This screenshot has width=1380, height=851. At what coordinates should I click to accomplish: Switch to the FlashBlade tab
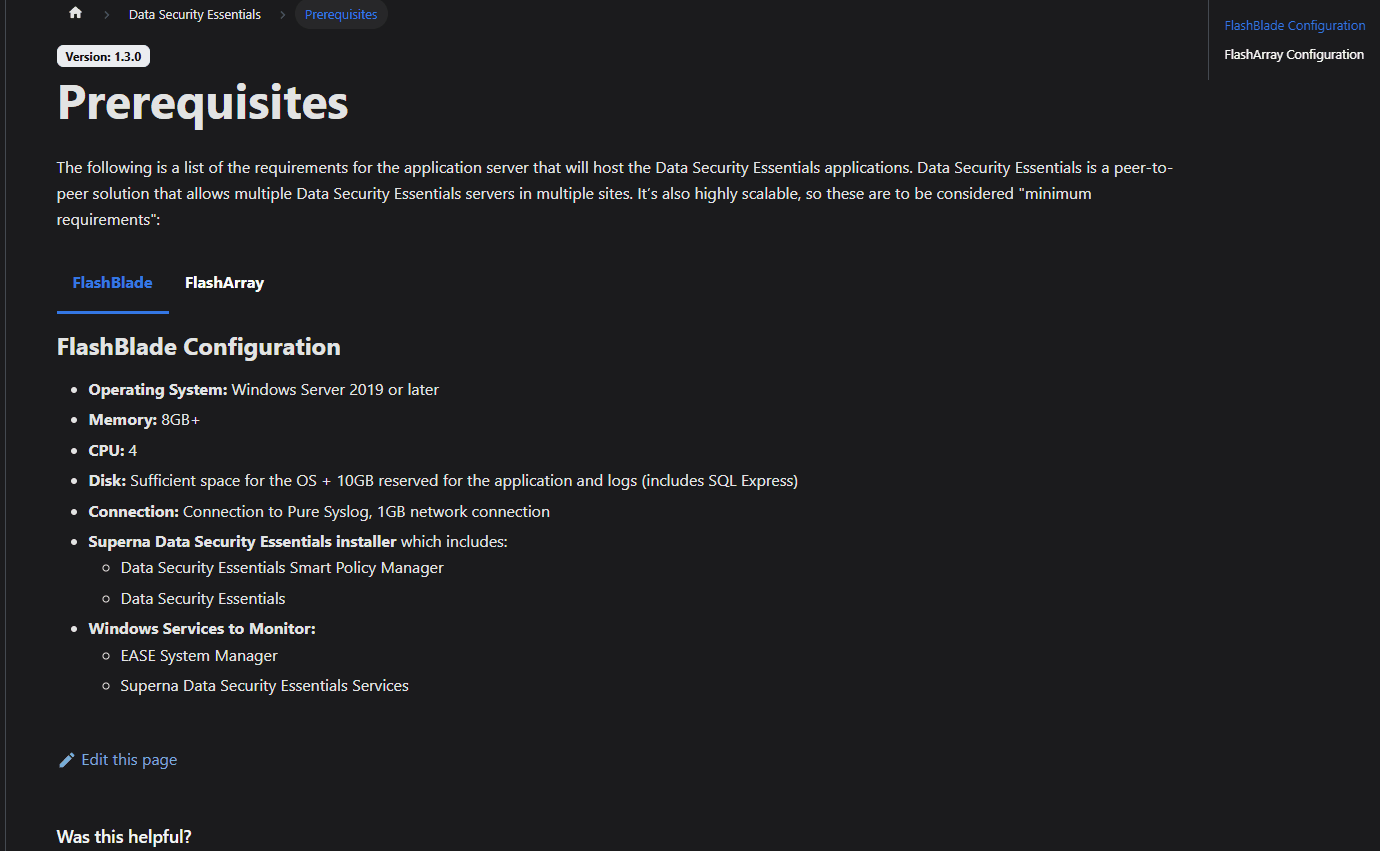(x=112, y=283)
